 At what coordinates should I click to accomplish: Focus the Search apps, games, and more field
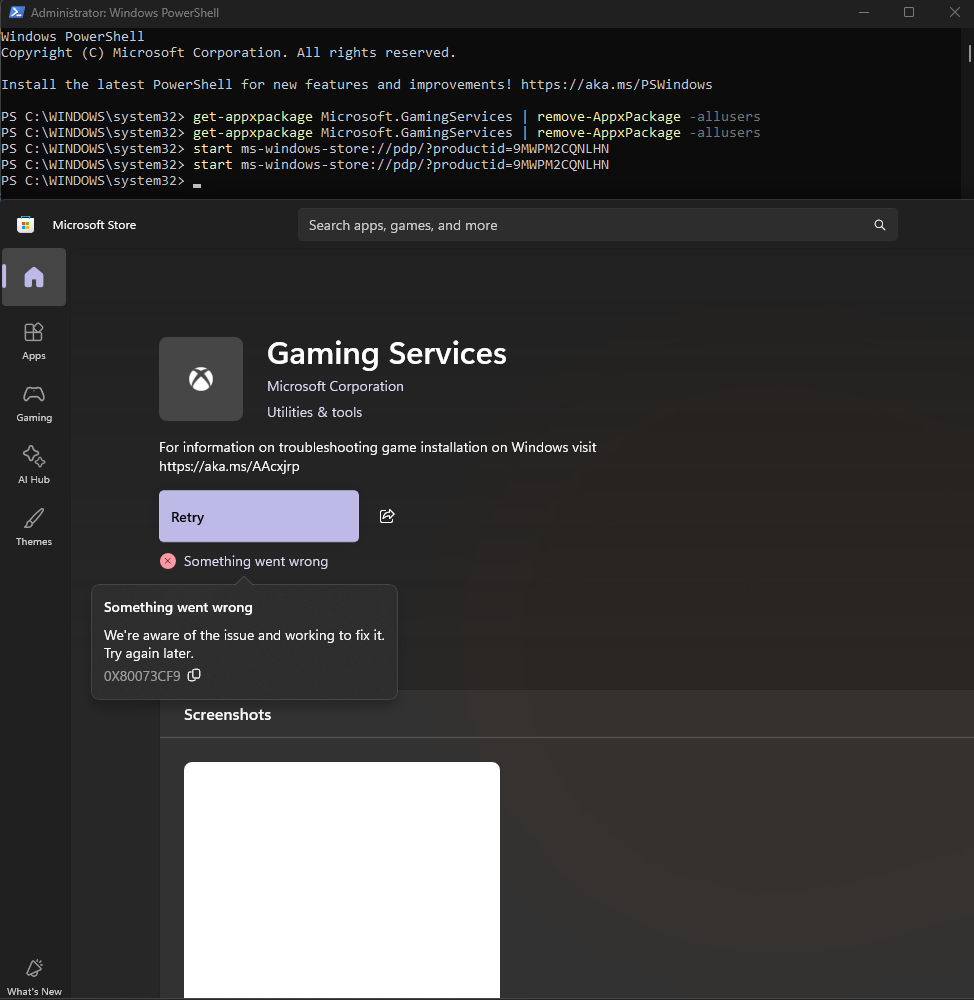(598, 224)
